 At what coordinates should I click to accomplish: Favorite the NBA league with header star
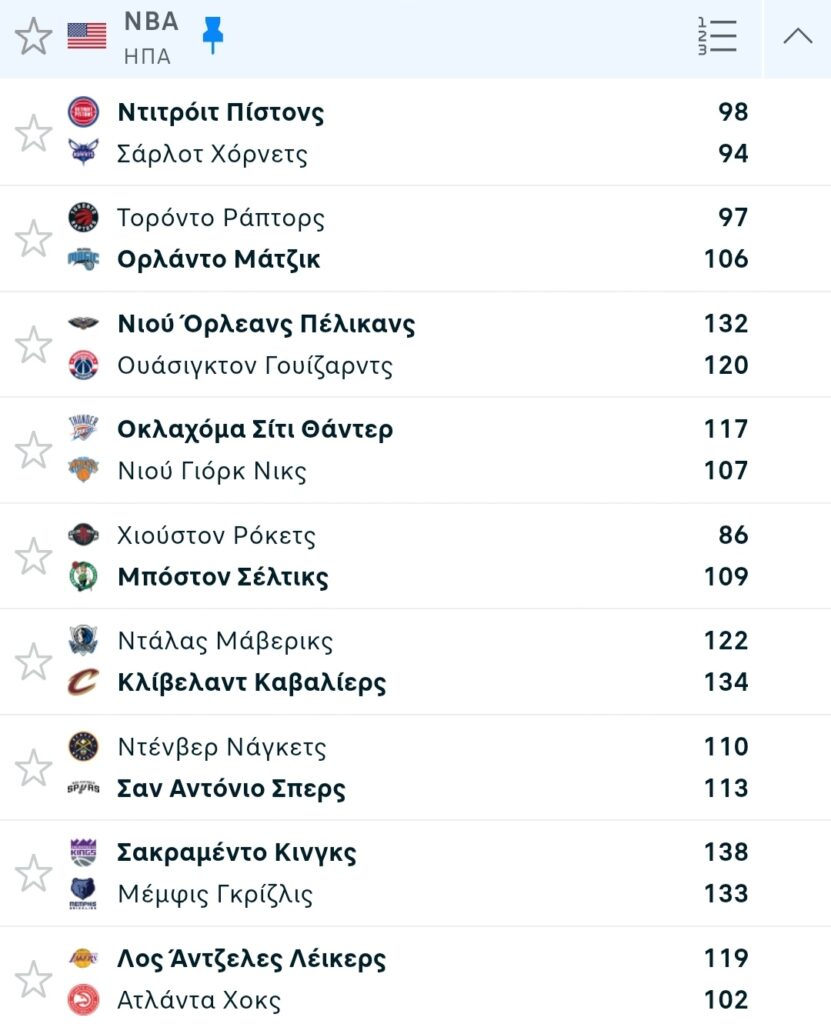click(34, 37)
